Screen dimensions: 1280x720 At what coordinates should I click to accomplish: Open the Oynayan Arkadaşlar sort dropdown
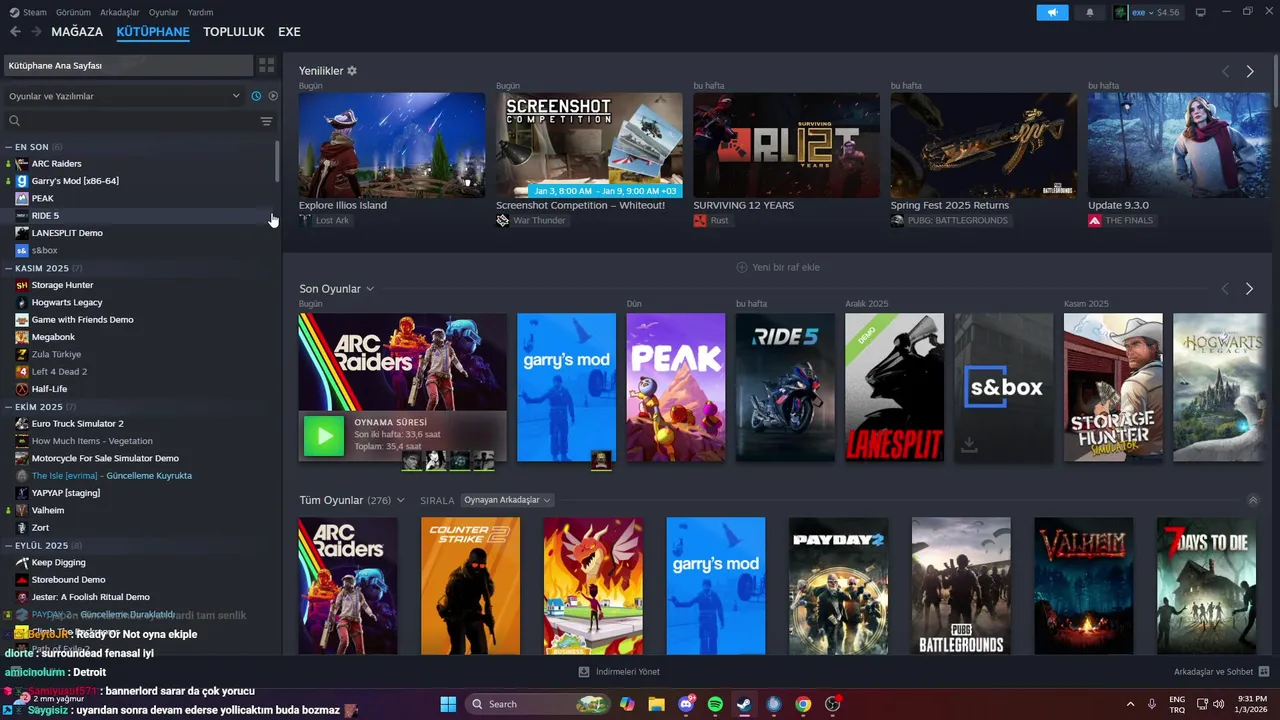point(507,500)
